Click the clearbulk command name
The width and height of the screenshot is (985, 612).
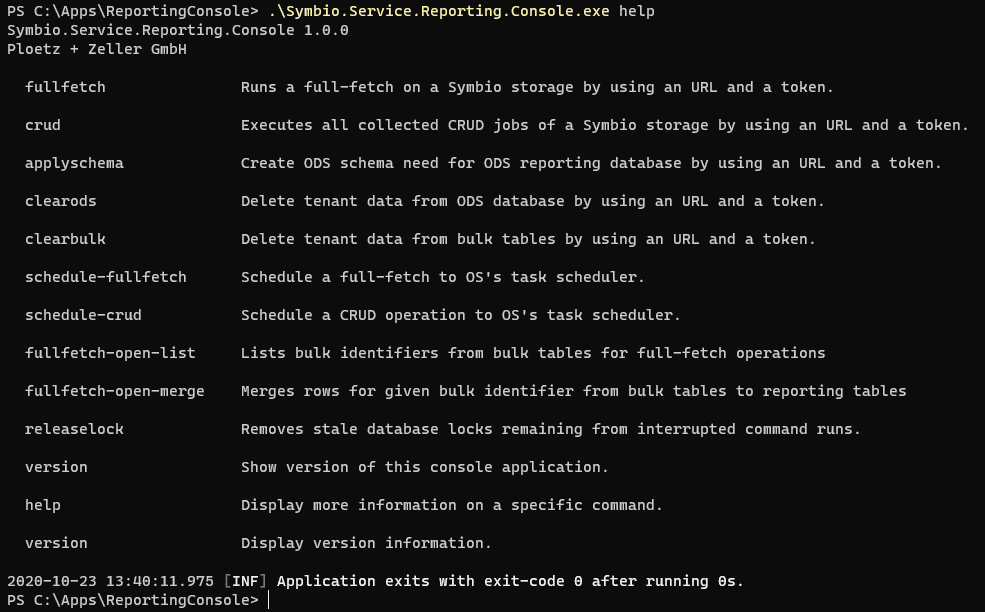(x=65, y=239)
